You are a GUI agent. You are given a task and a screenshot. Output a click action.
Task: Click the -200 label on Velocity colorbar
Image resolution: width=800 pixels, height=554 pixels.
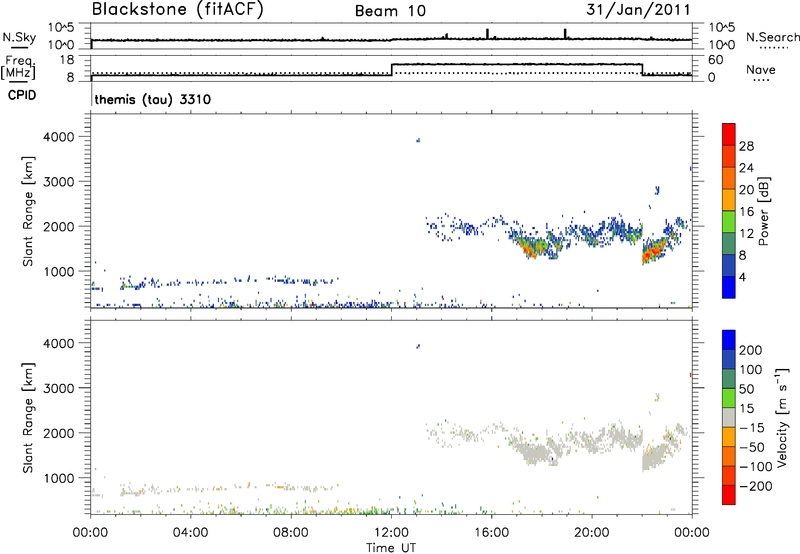click(756, 486)
